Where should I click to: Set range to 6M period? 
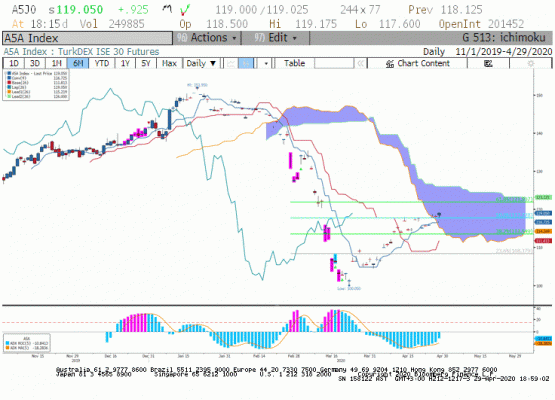point(78,63)
